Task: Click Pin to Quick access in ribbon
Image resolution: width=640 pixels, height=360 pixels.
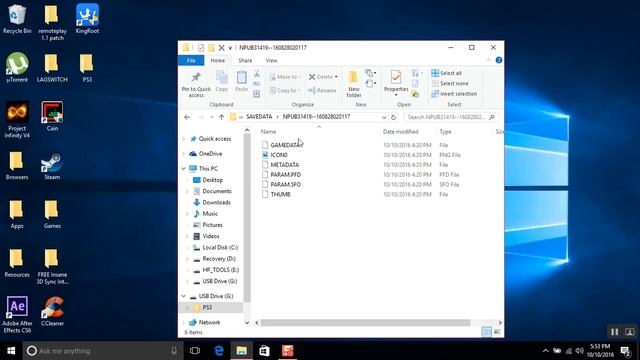Action: click(196, 84)
